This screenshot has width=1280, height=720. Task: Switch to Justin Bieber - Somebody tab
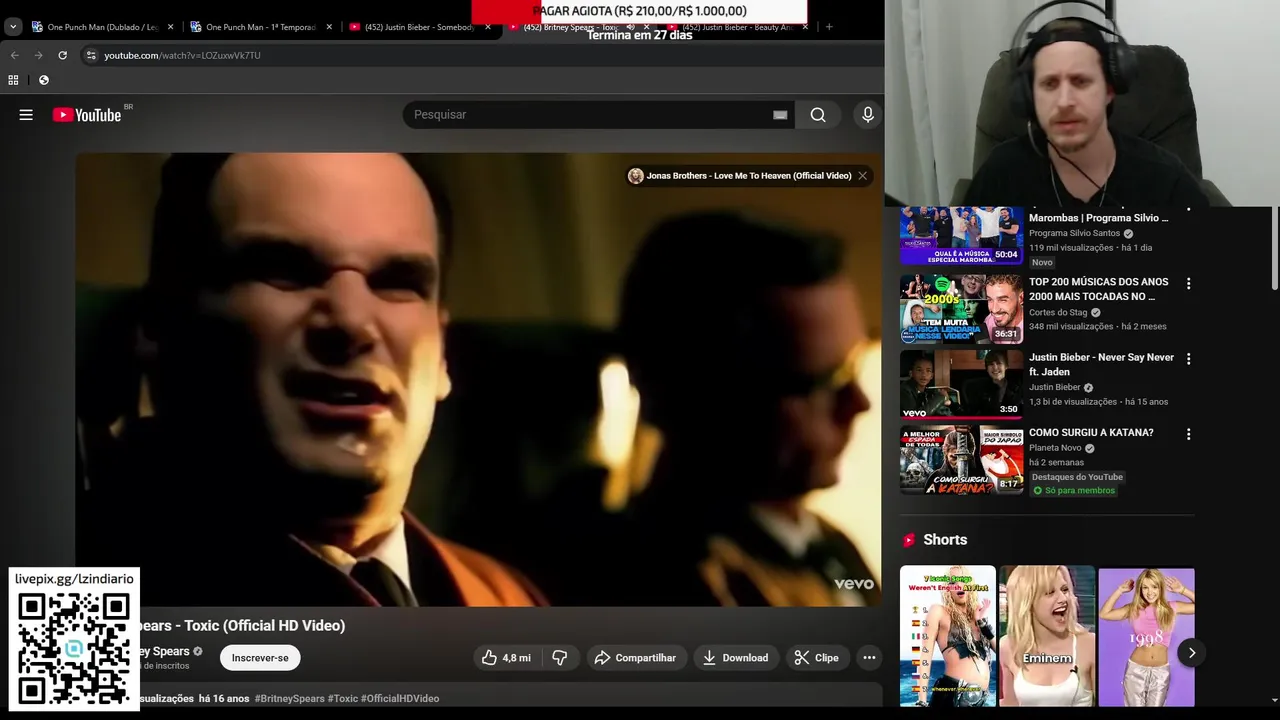[420, 27]
